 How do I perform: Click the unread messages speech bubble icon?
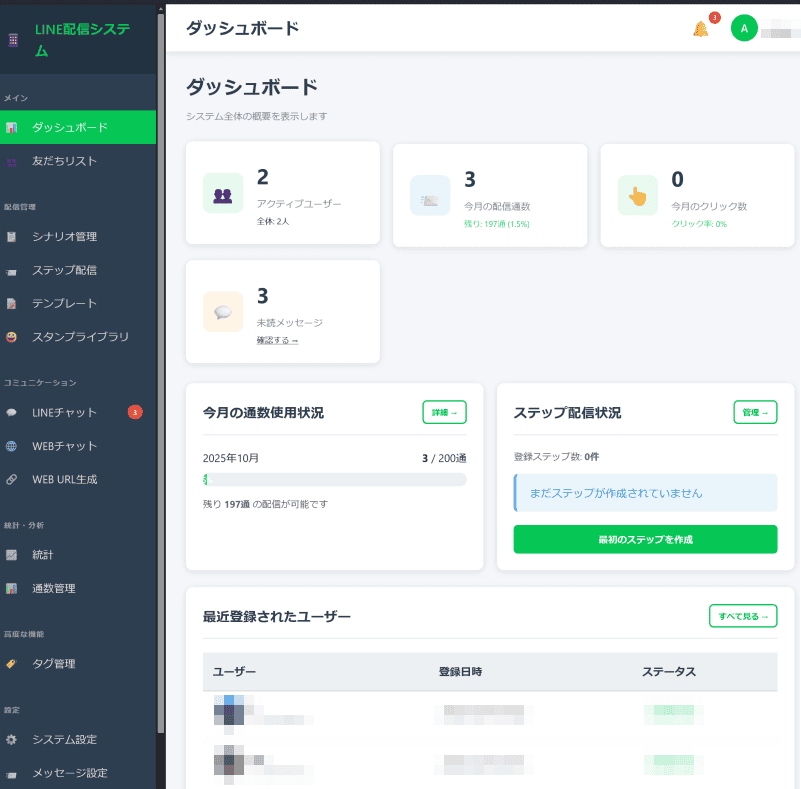click(223, 312)
